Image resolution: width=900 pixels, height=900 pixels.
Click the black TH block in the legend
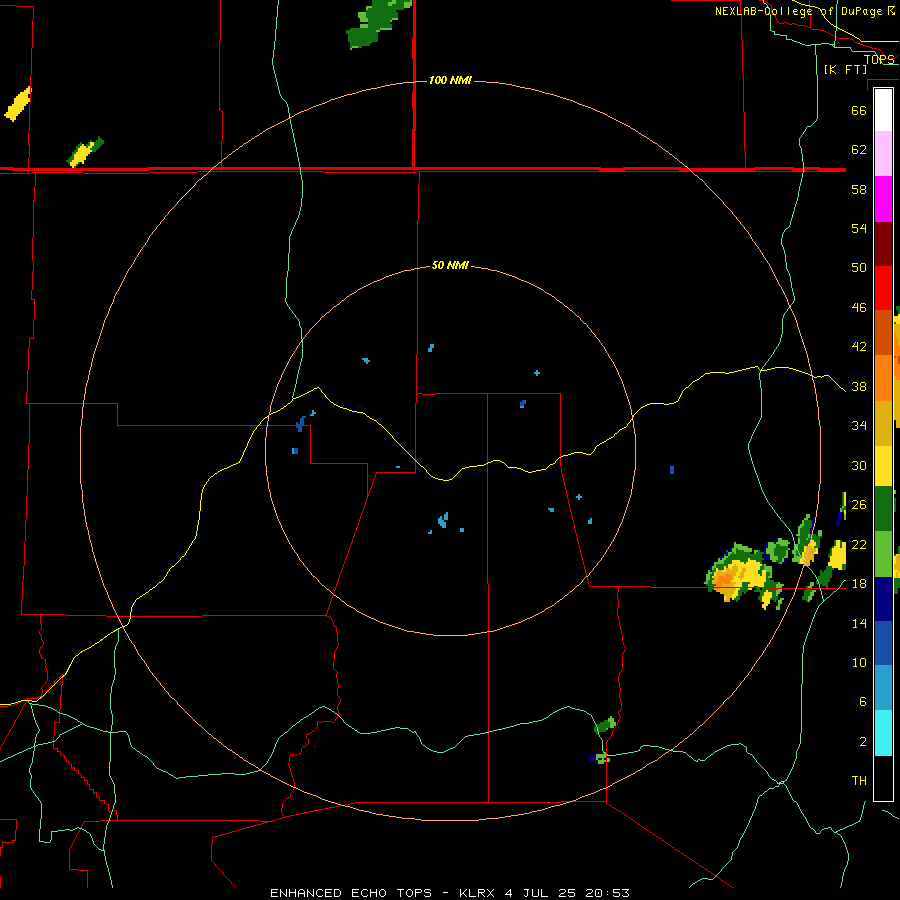tap(883, 778)
